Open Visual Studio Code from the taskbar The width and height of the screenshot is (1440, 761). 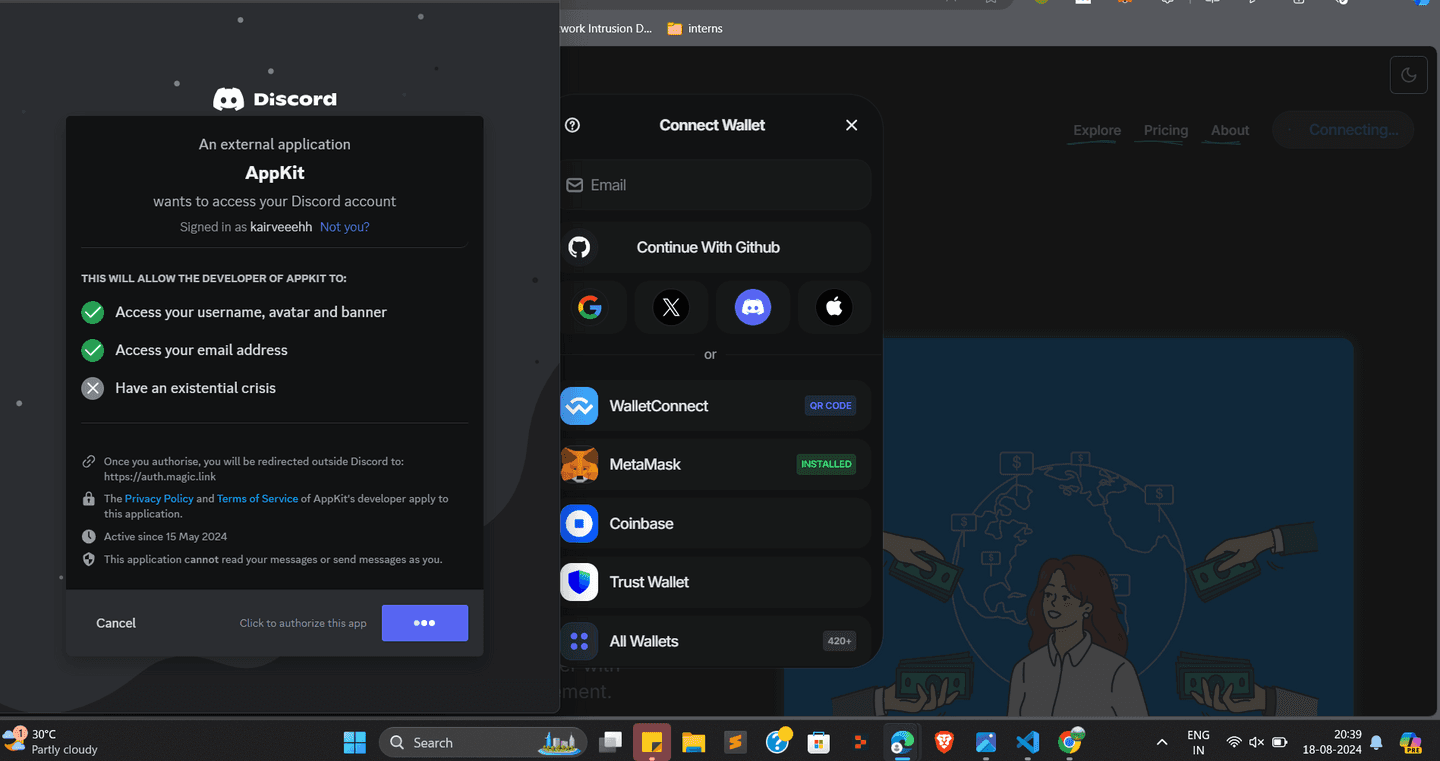click(x=1028, y=742)
